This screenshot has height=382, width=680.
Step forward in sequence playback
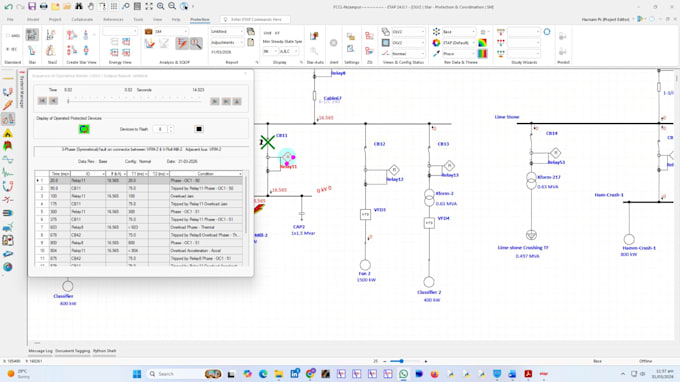click(215, 101)
